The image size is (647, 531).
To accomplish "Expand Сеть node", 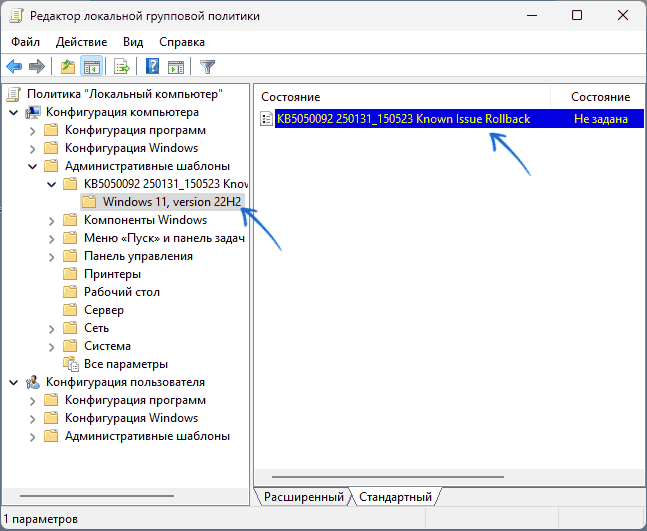I will (52, 329).
